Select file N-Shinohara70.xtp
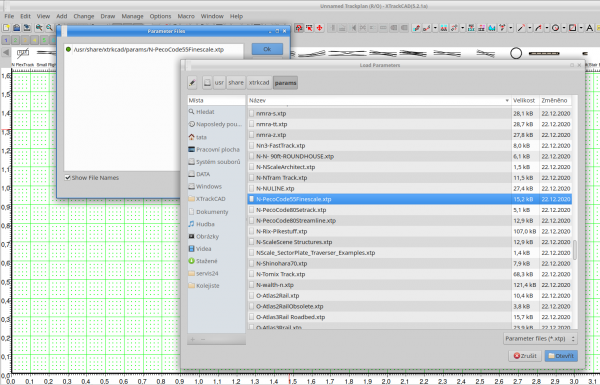 409,263
